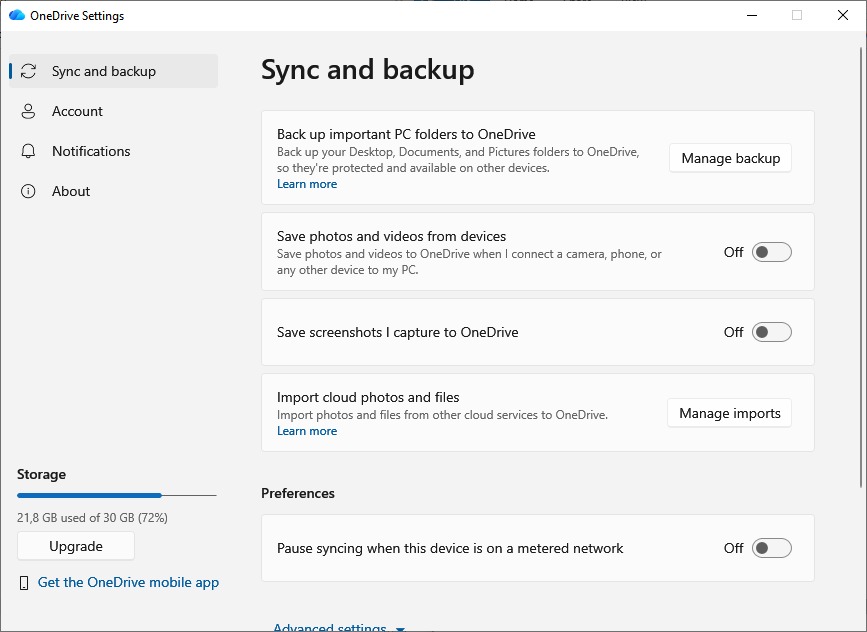Open the Sync and backup section
867x632 pixels.
click(113, 71)
